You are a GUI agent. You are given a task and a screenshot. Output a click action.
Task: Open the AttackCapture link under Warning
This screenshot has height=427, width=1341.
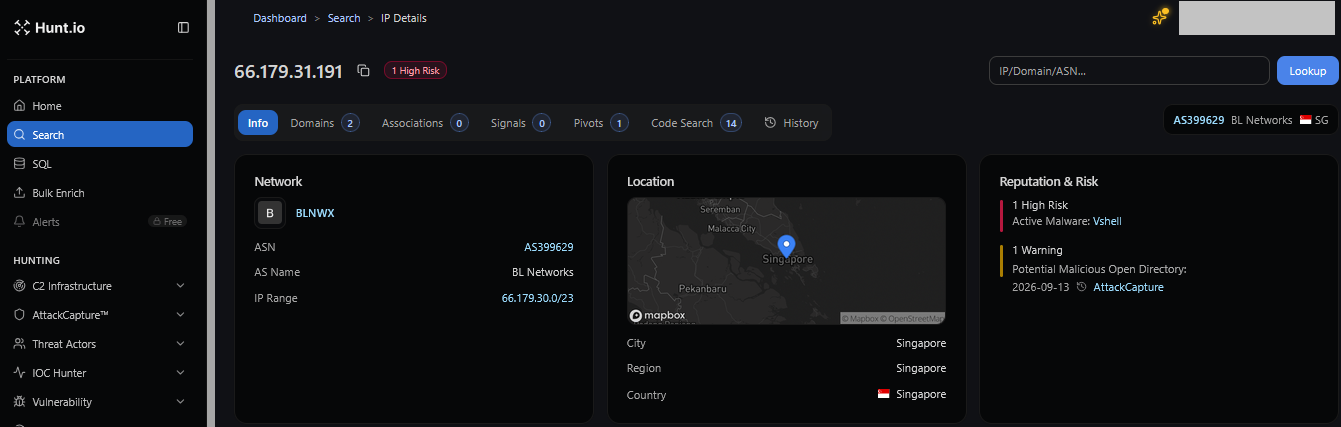pyautogui.click(x=1128, y=288)
